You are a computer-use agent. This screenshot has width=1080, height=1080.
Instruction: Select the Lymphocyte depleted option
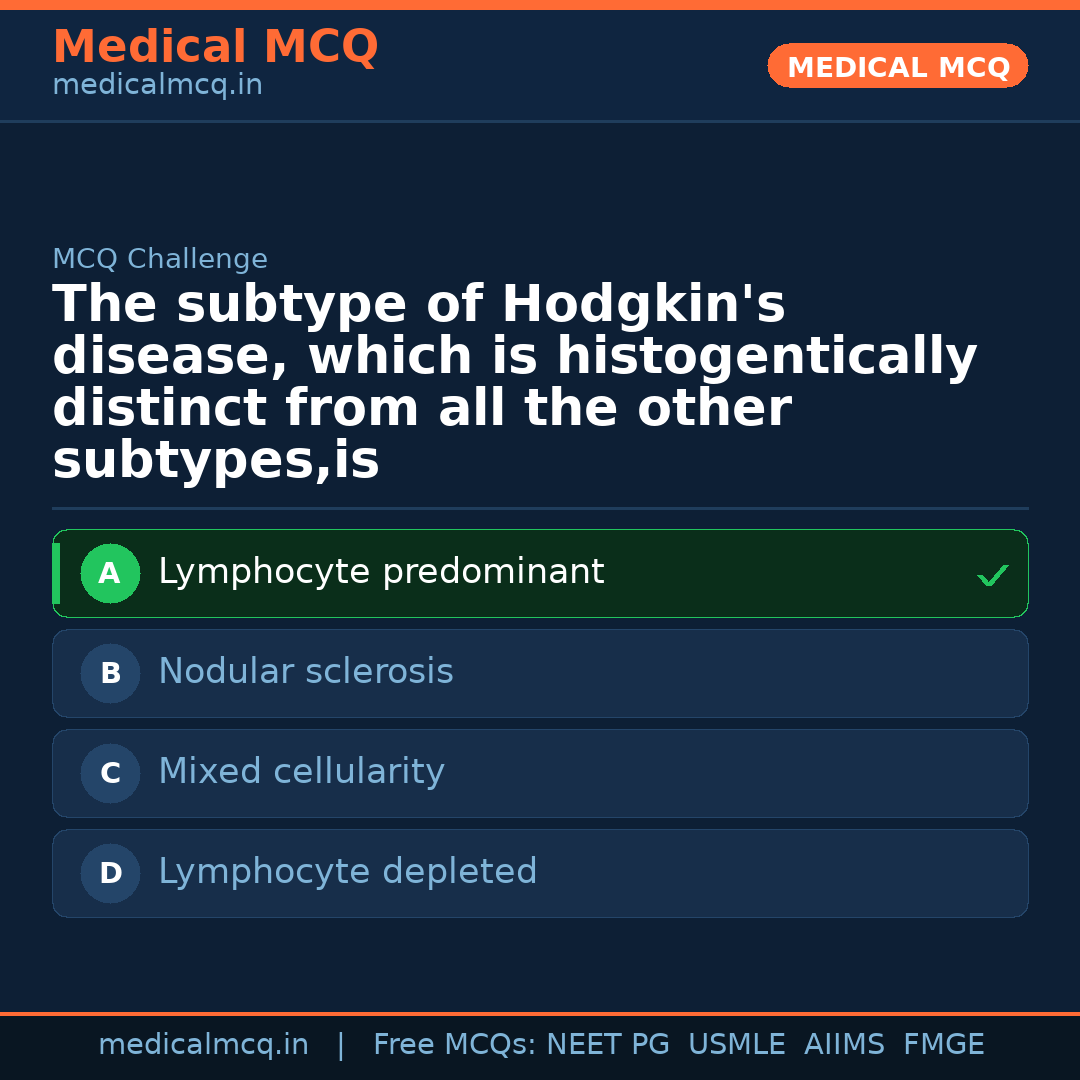coord(347,872)
